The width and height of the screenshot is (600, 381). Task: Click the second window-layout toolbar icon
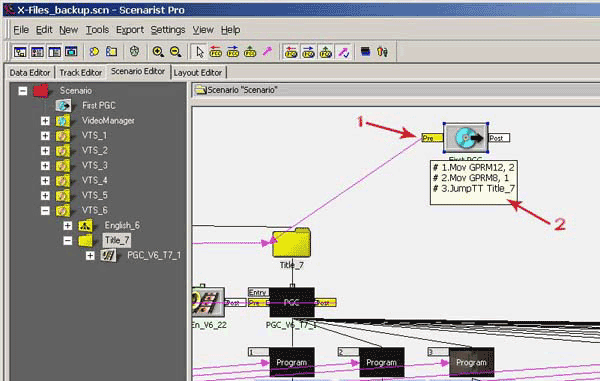(37, 52)
